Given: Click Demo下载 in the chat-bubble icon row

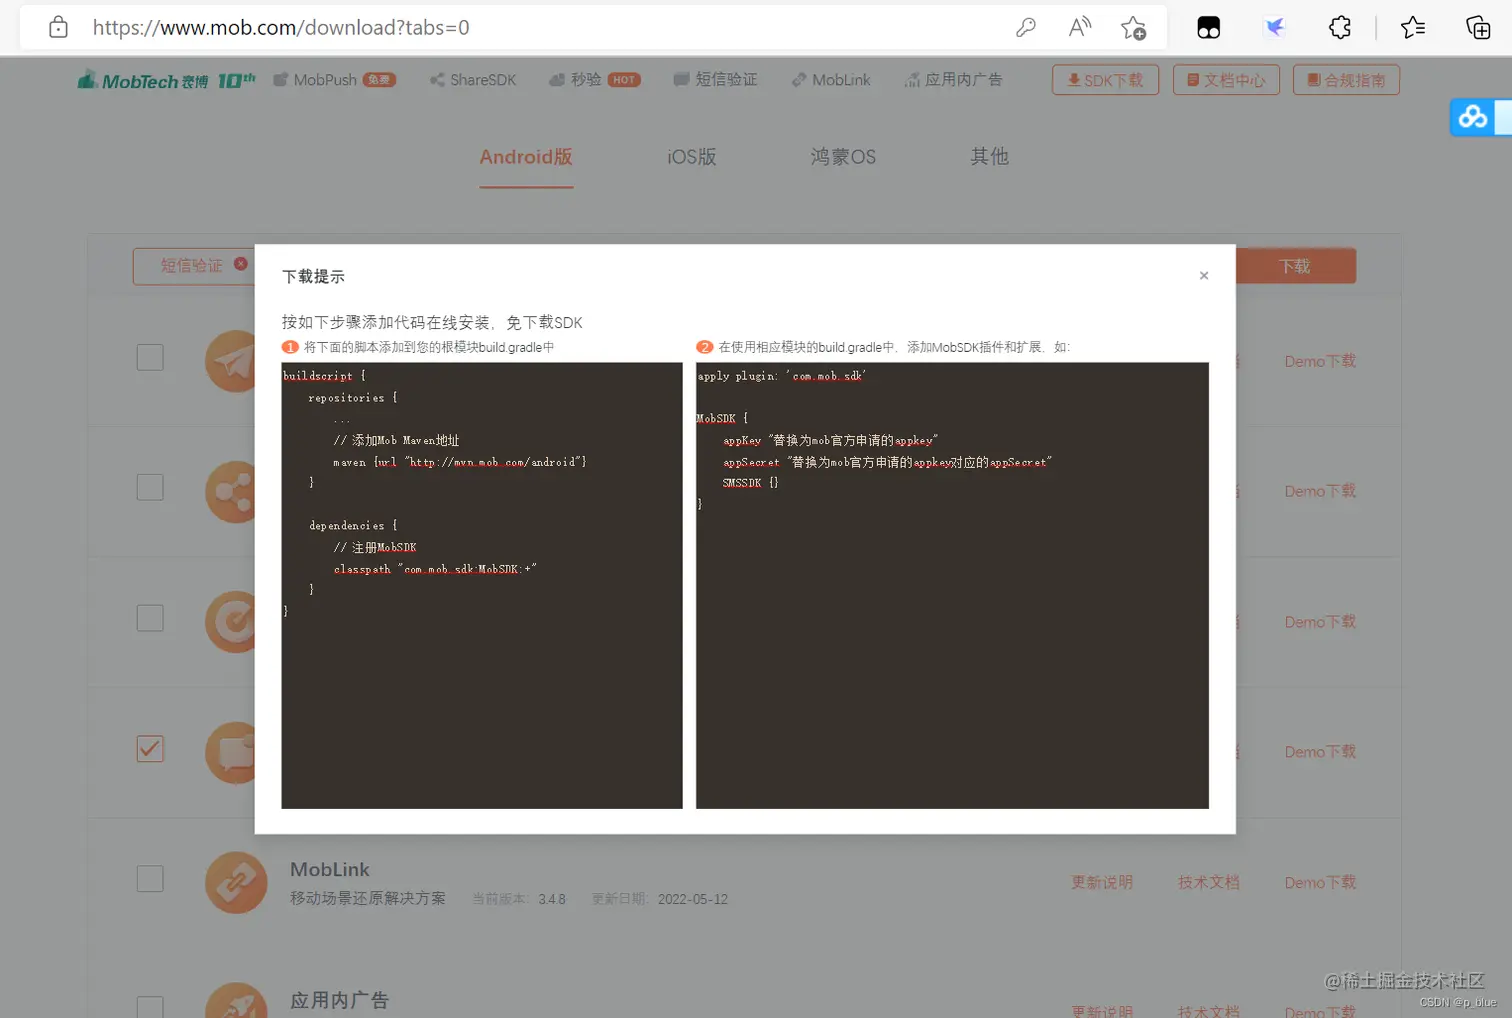Looking at the screenshot, I should pyautogui.click(x=1320, y=752).
